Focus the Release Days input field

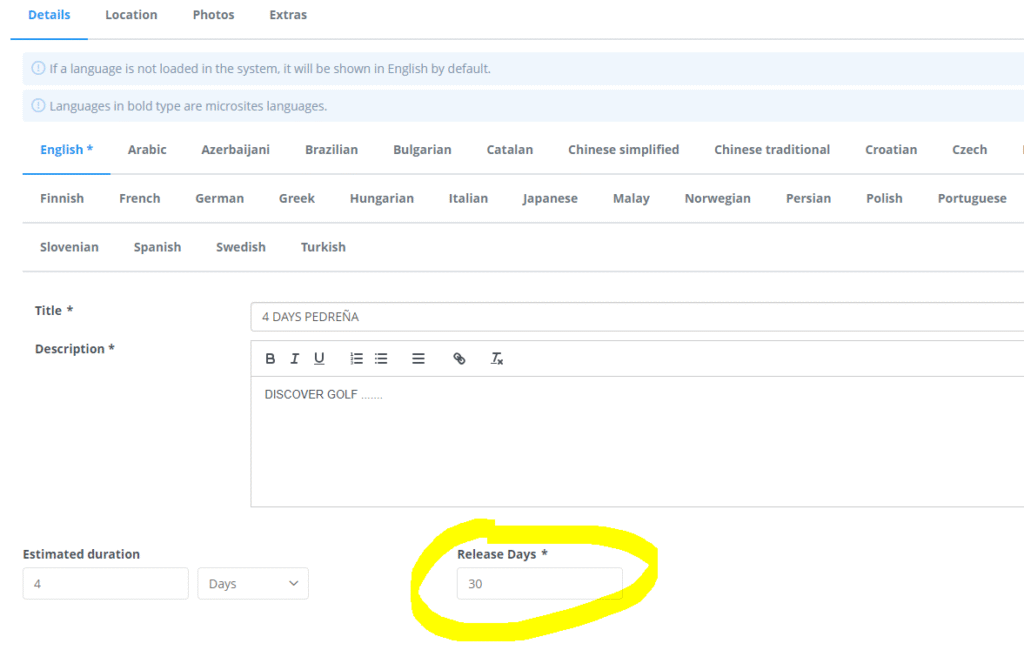pyautogui.click(x=539, y=584)
